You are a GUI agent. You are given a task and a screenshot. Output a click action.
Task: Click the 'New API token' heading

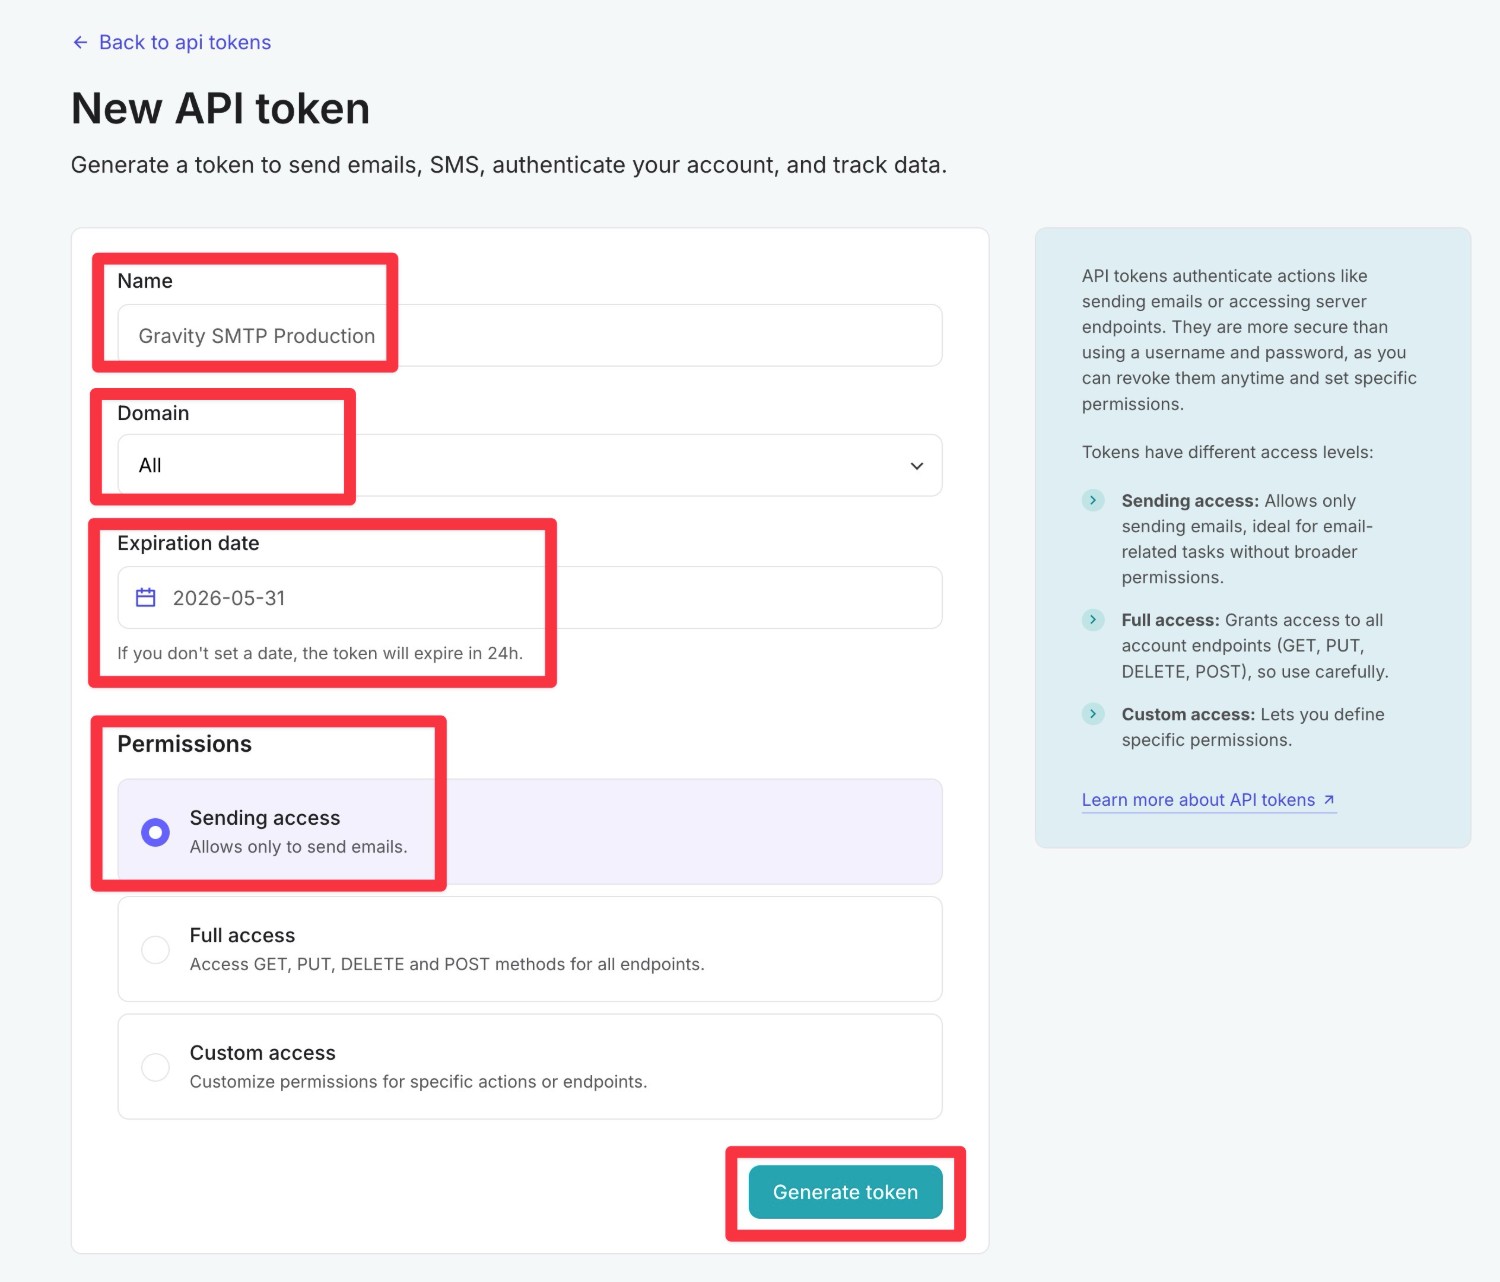coord(220,108)
